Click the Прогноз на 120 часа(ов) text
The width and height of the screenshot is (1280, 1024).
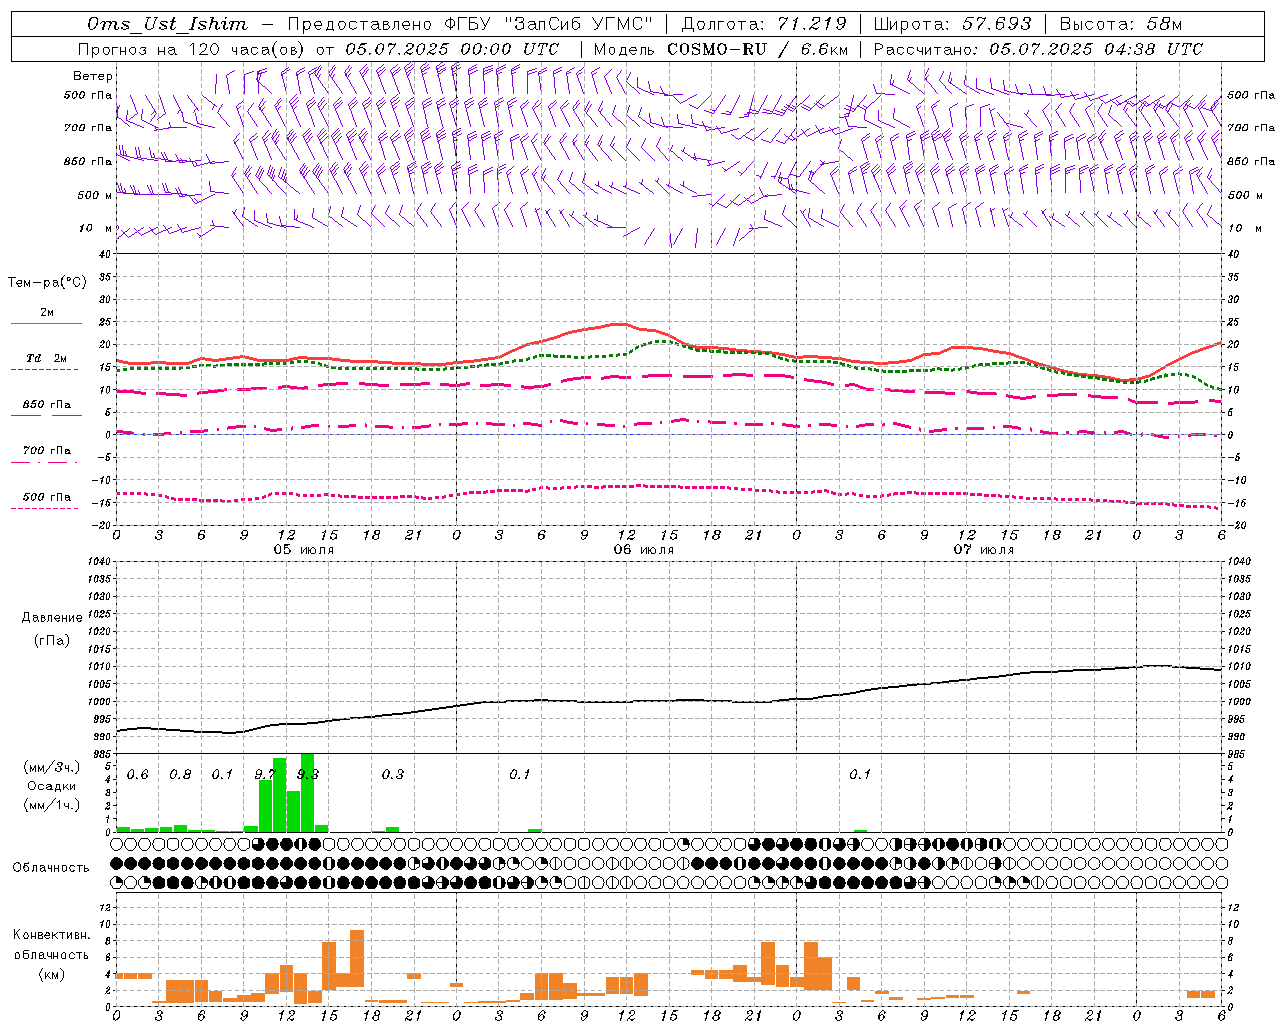(x=192, y=49)
